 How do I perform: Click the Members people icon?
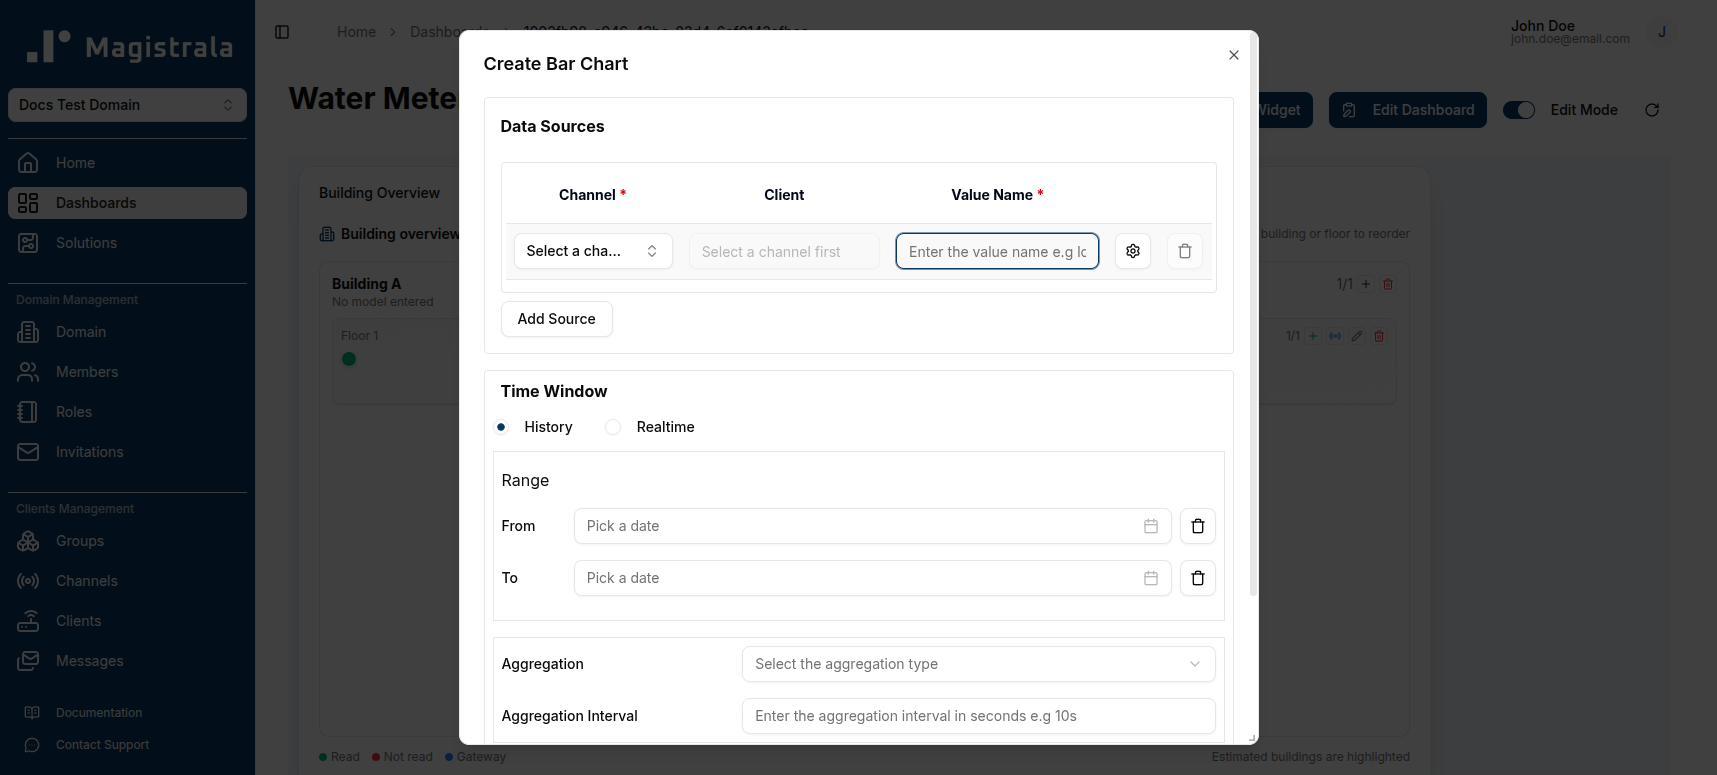click(28, 372)
